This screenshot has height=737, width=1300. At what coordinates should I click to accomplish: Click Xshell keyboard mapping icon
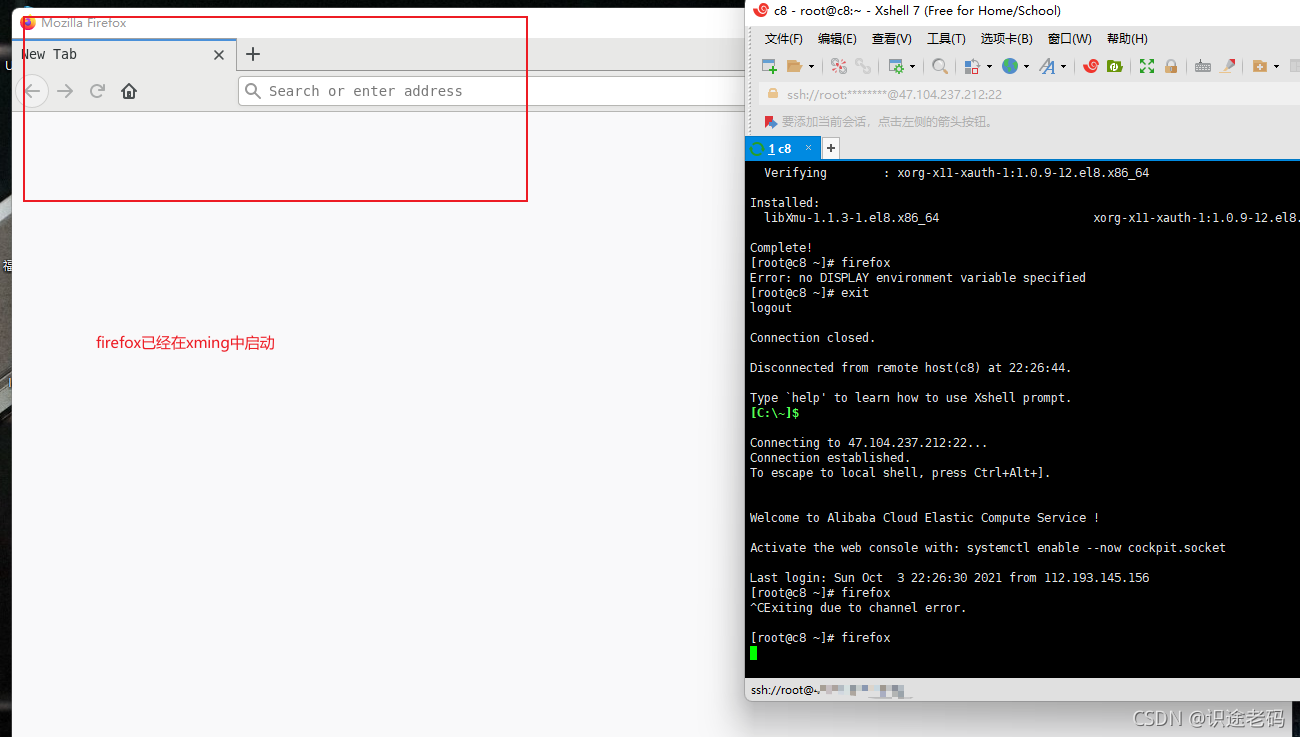pyautogui.click(x=1203, y=66)
